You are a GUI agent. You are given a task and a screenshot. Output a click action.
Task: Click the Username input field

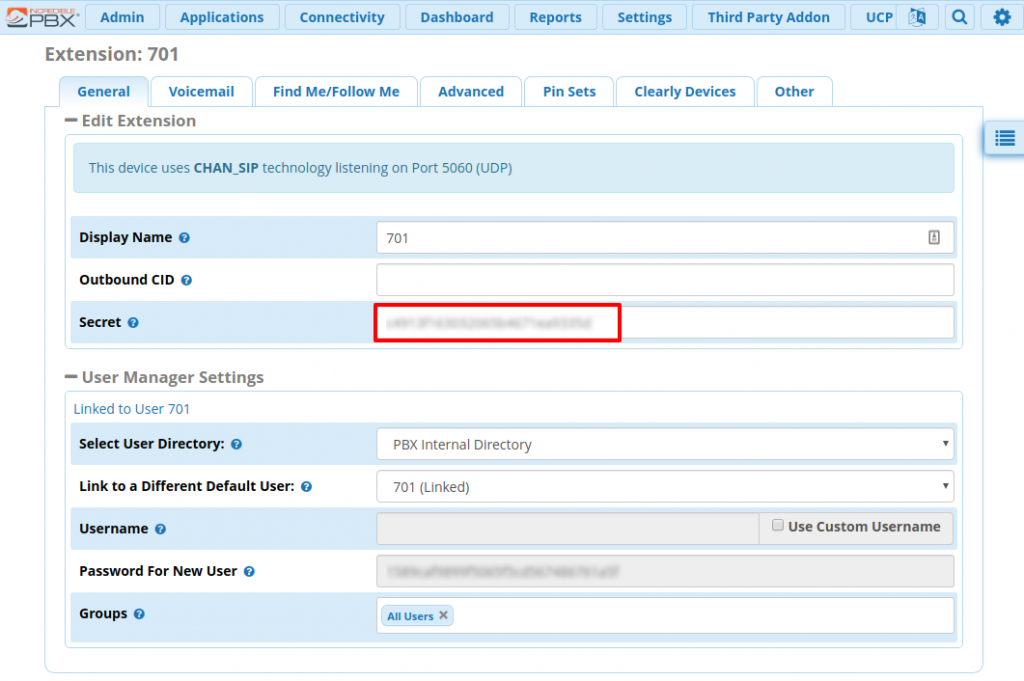[568, 528]
